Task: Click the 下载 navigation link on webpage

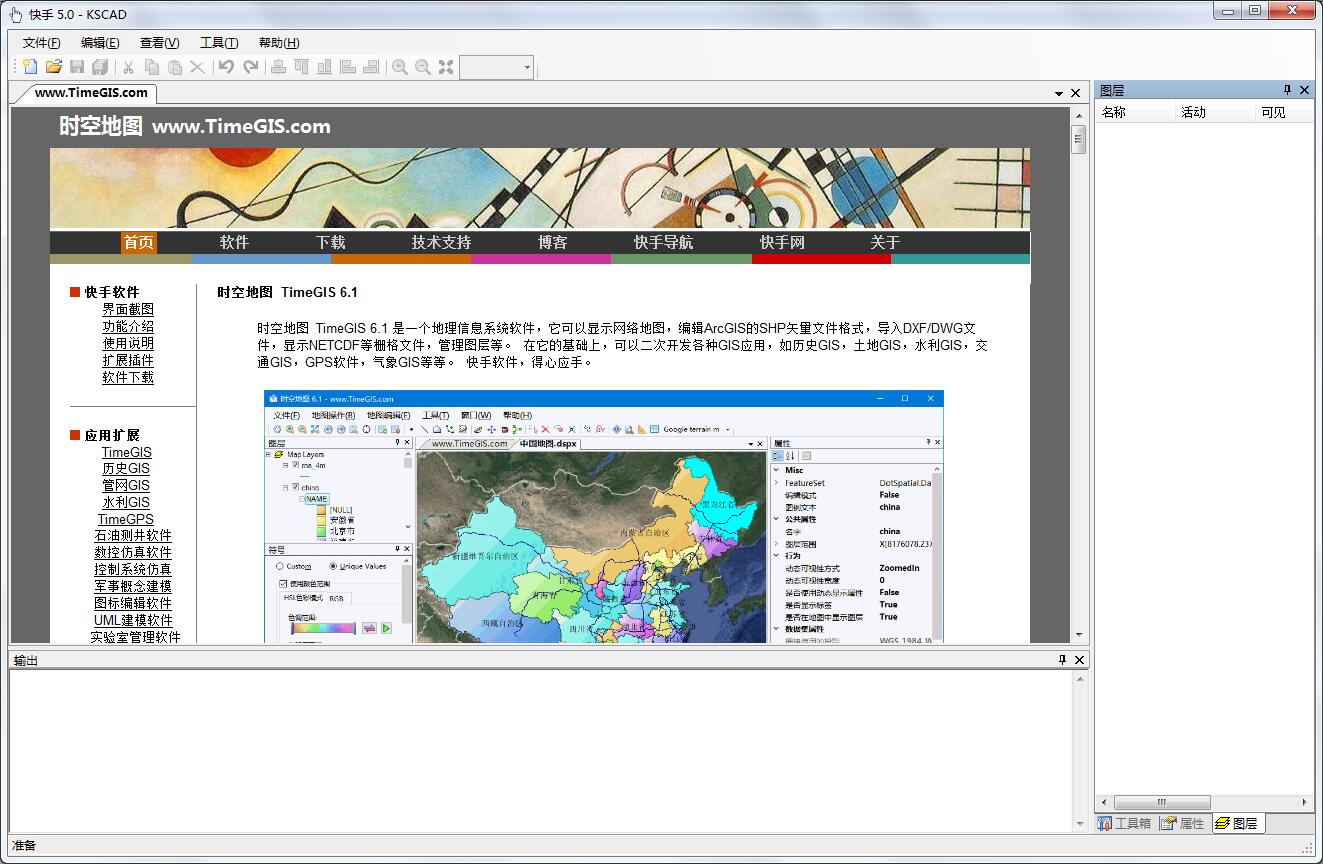Action: click(x=330, y=242)
